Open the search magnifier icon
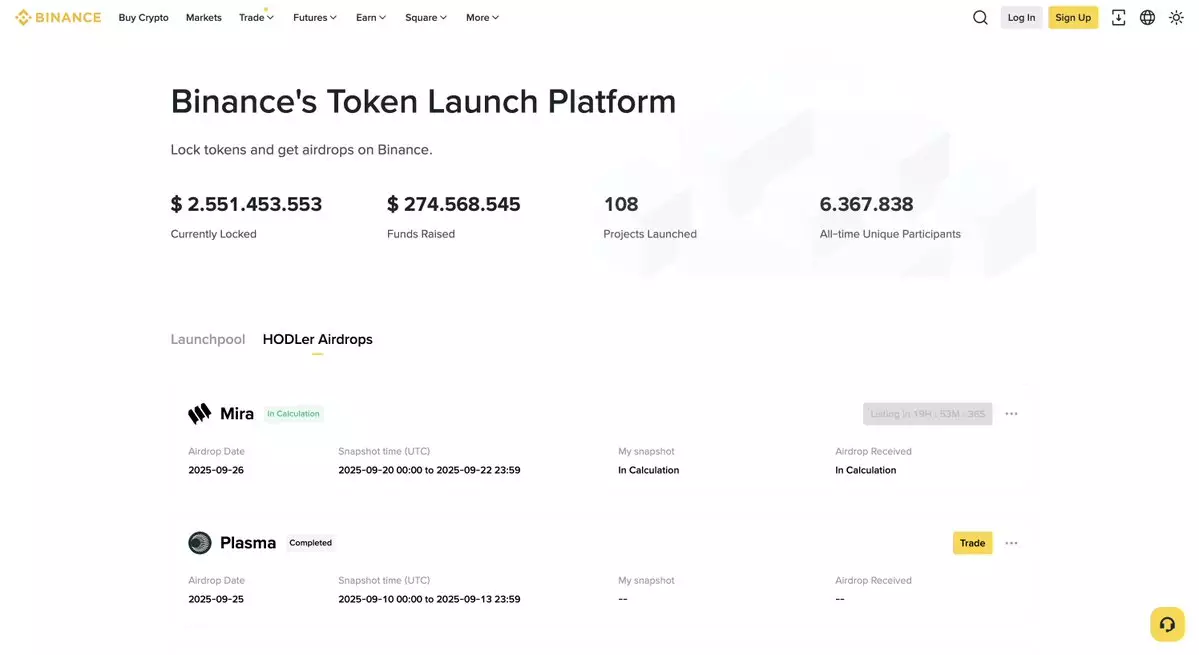Image resolution: width=1199 pixels, height=655 pixels. tap(980, 18)
